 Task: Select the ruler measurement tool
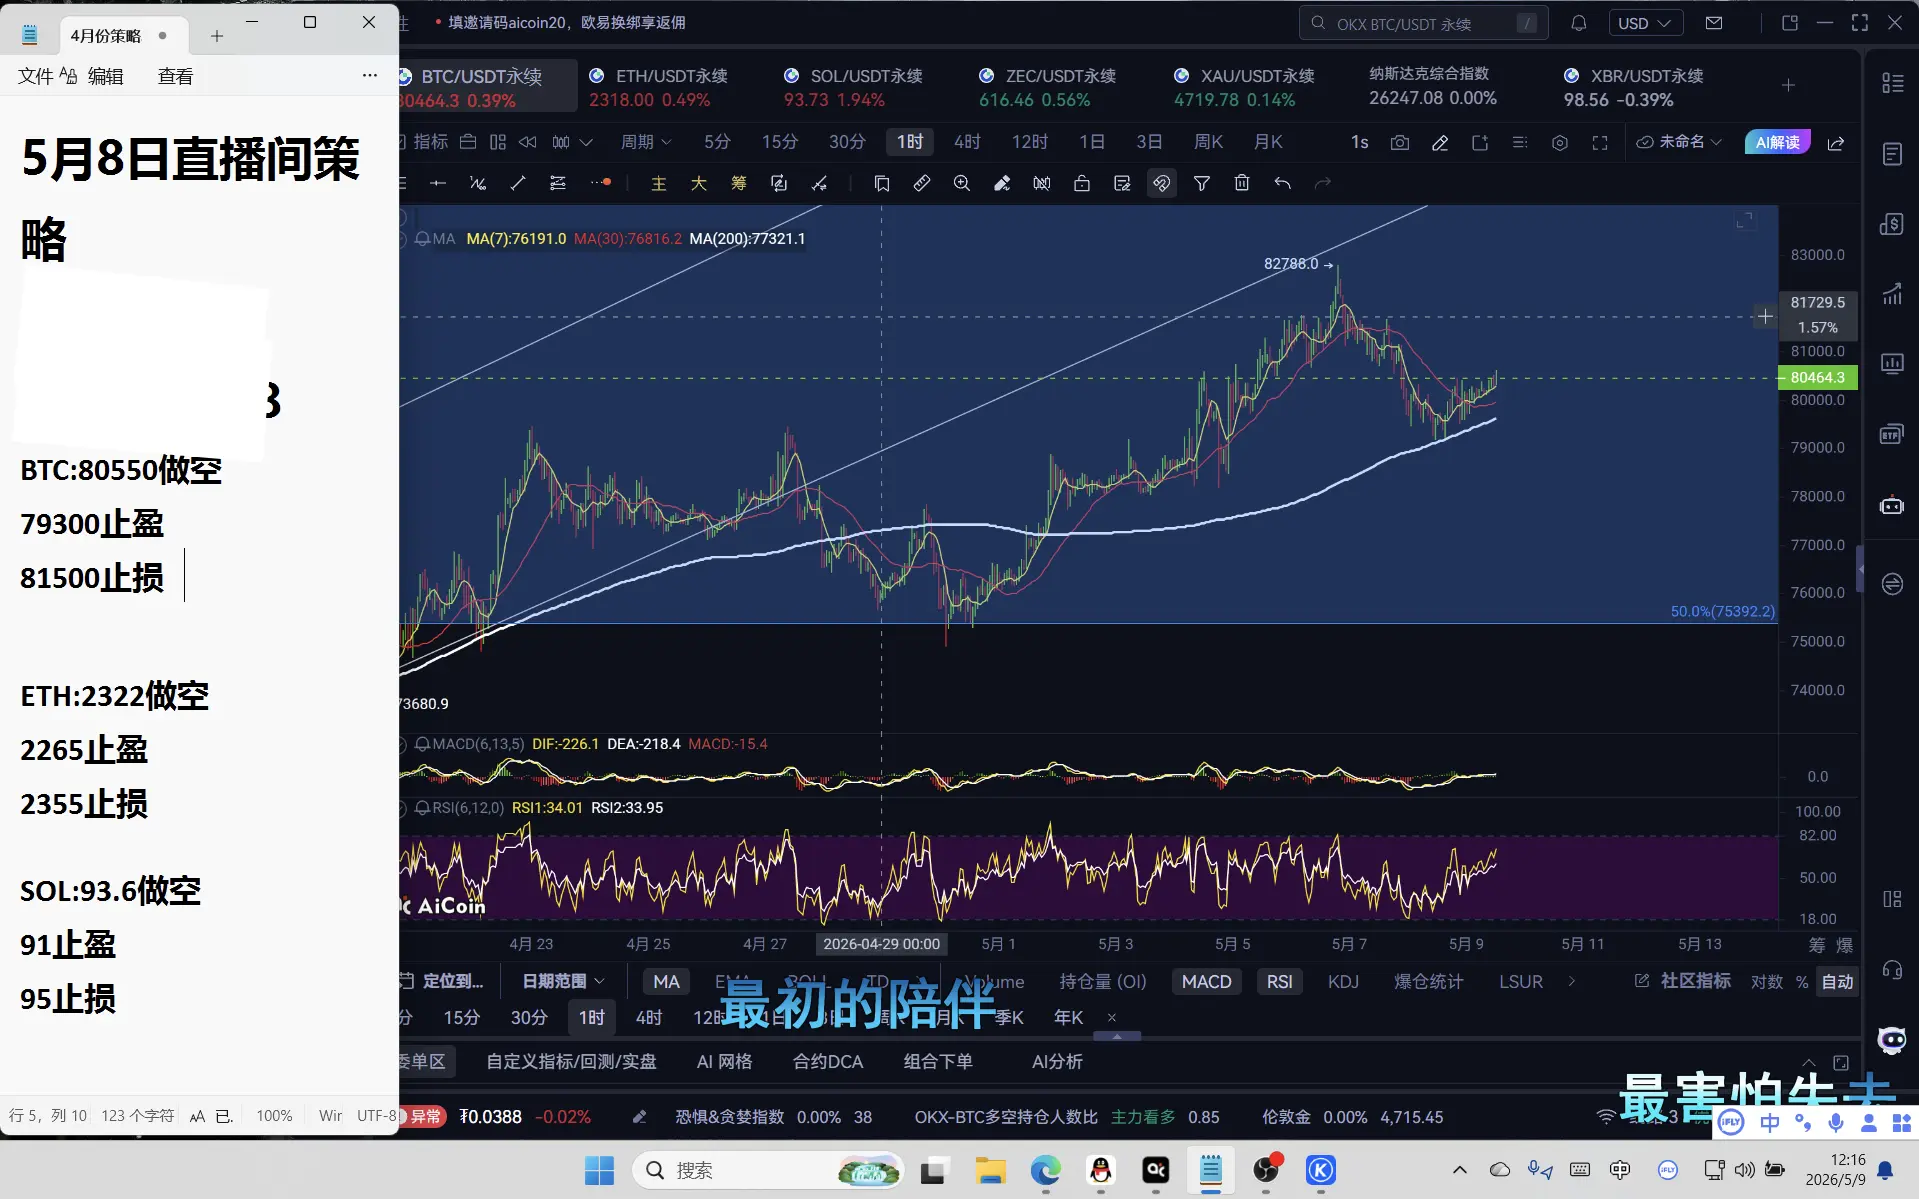(922, 183)
